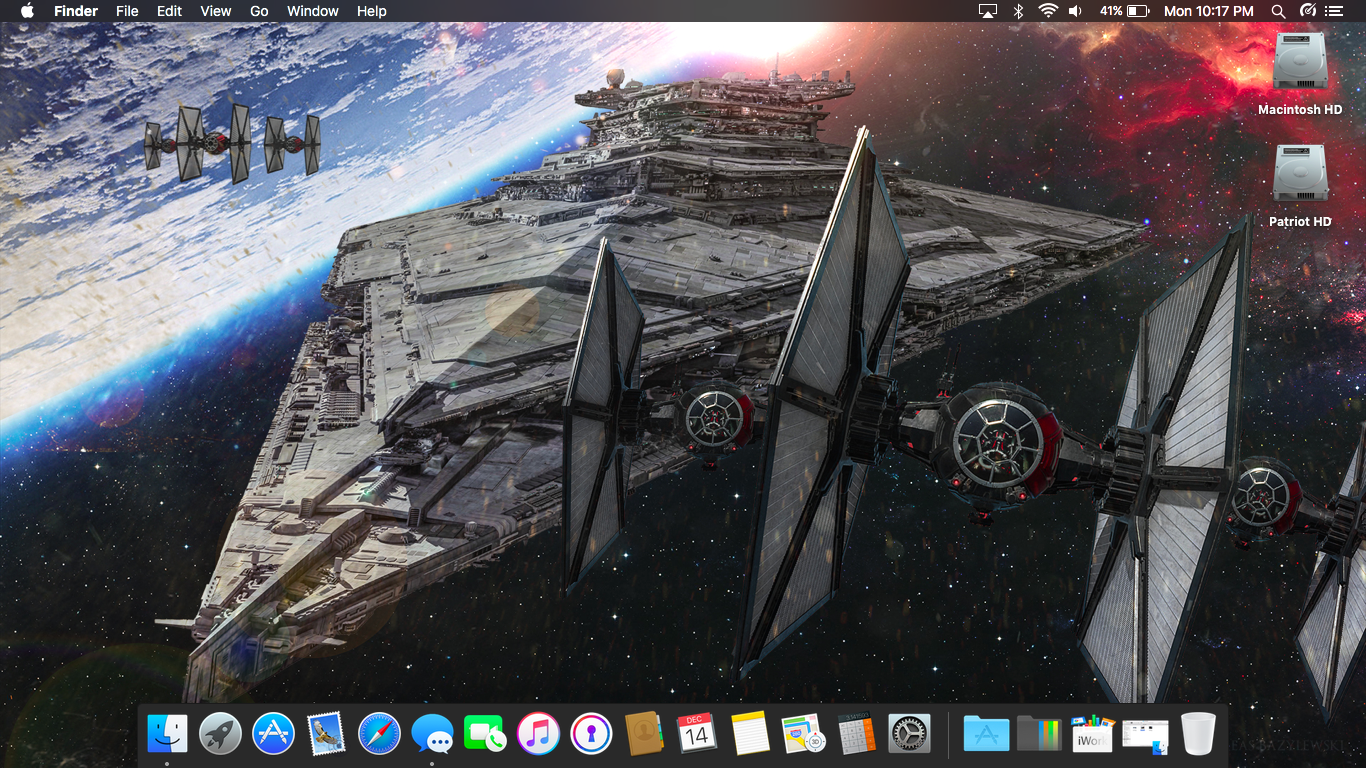Click the gauge icon in the menu bar
Image resolution: width=1366 pixels, height=768 pixels.
pos(1307,11)
